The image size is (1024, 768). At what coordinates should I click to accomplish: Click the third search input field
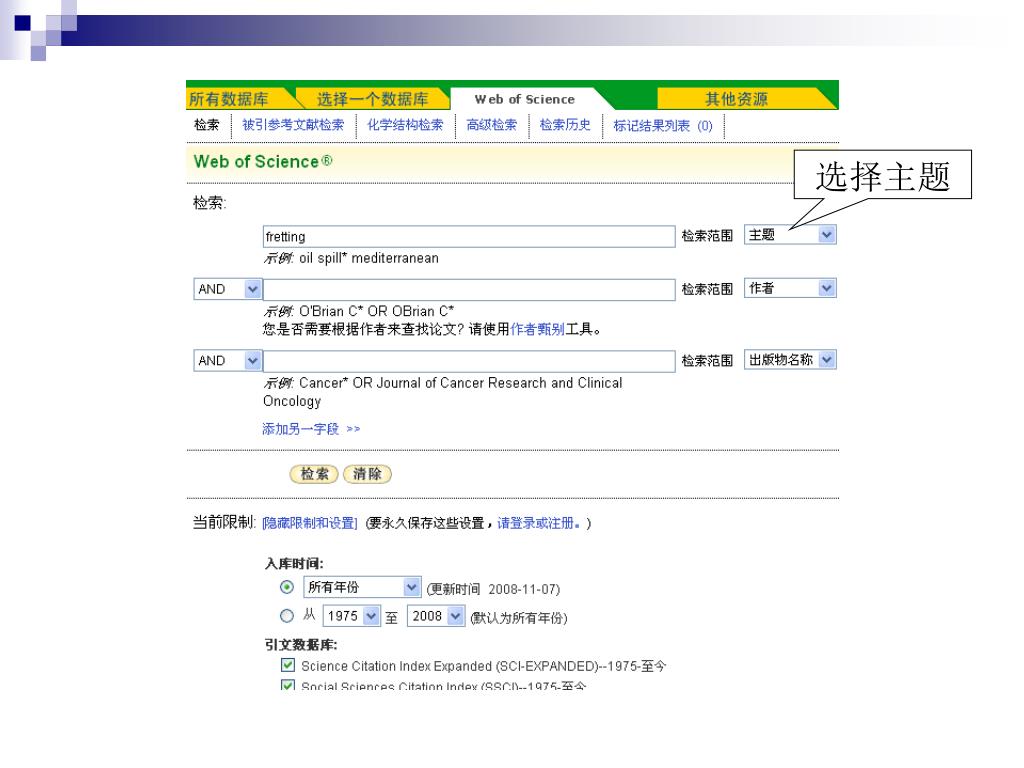(x=469, y=361)
